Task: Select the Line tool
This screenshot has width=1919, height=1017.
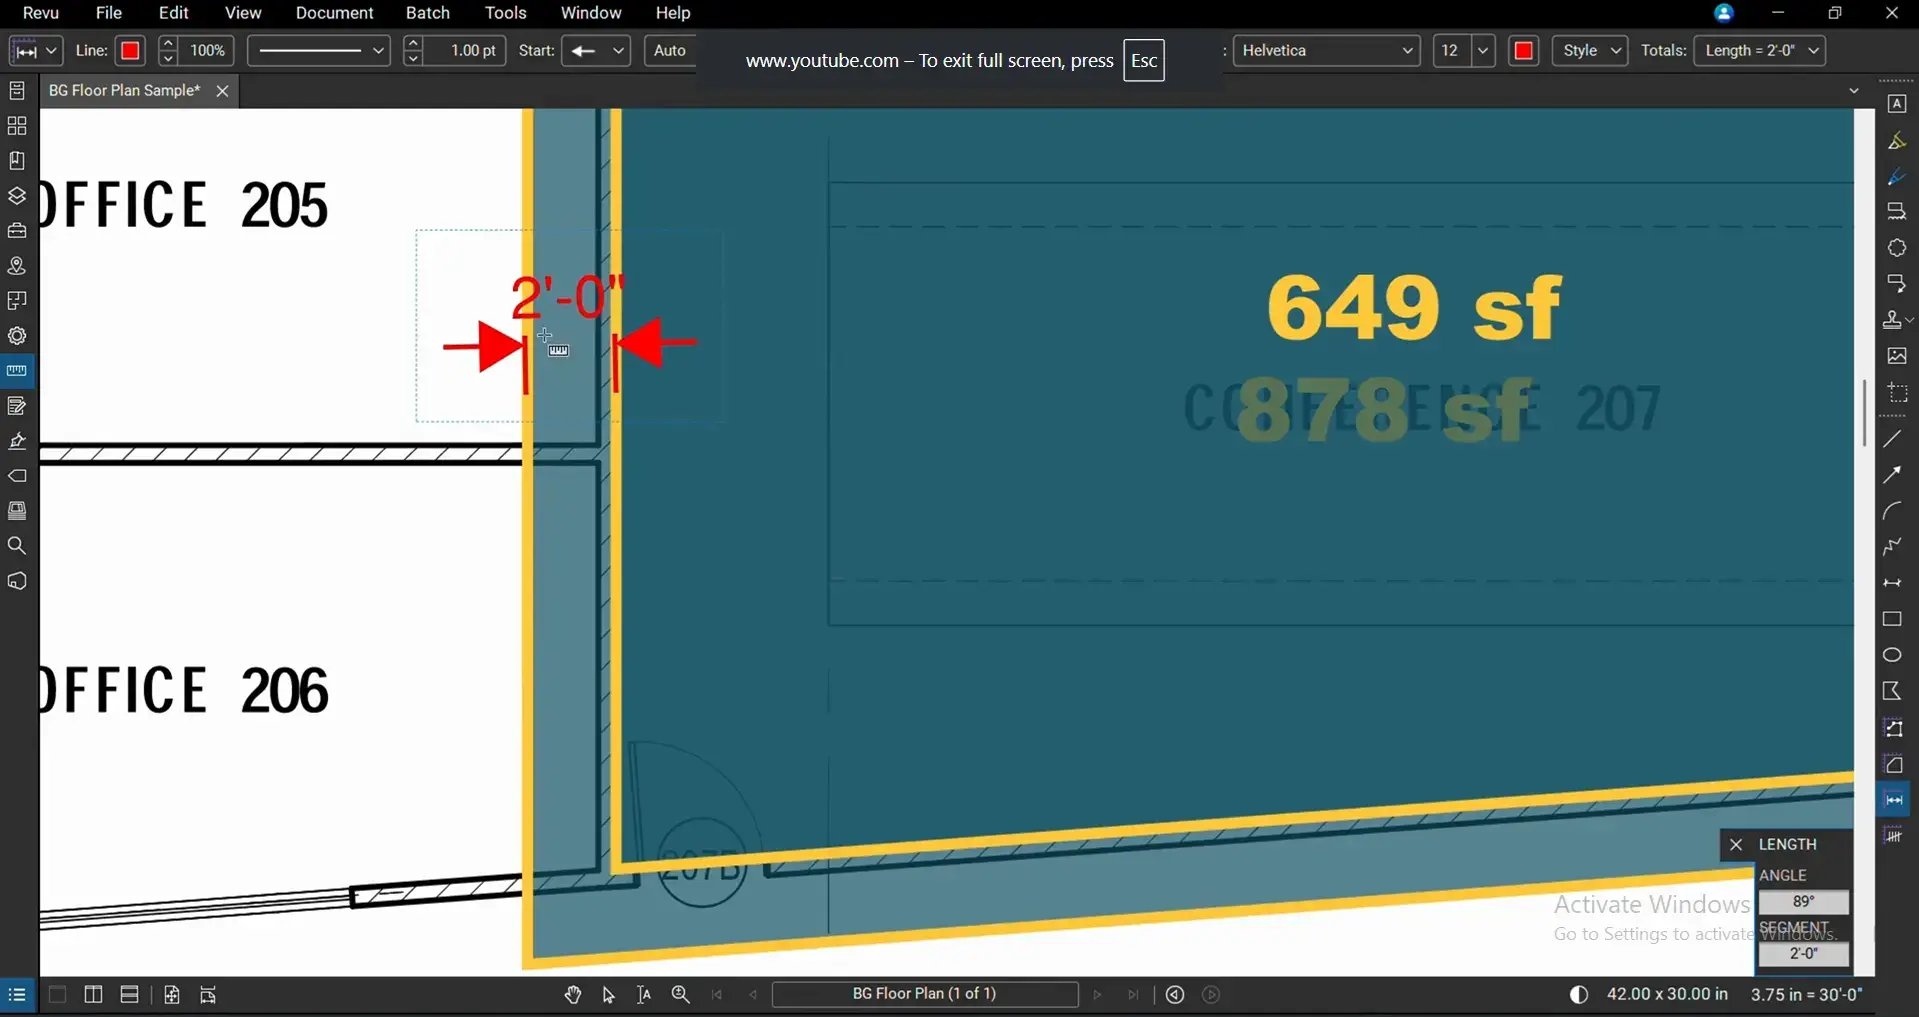Action: (x=1892, y=439)
